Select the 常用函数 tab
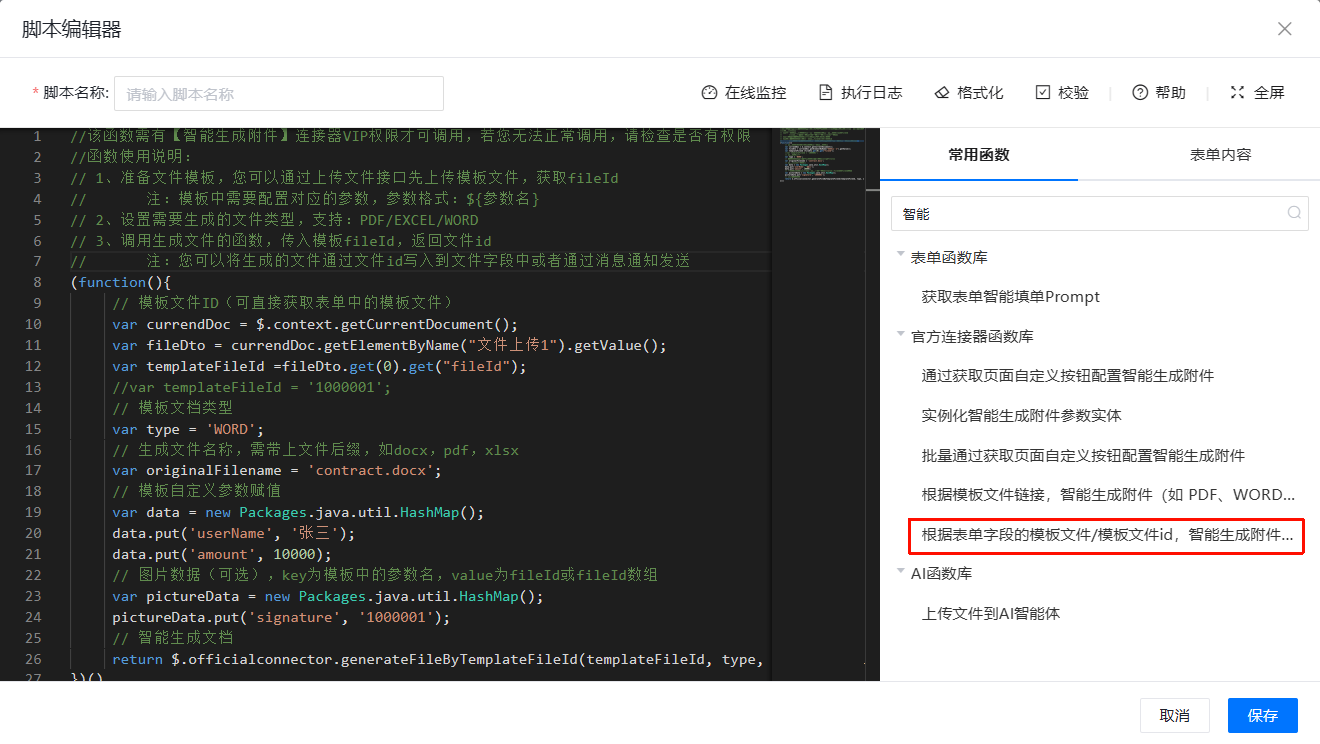The image size is (1320, 744). click(x=979, y=155)
